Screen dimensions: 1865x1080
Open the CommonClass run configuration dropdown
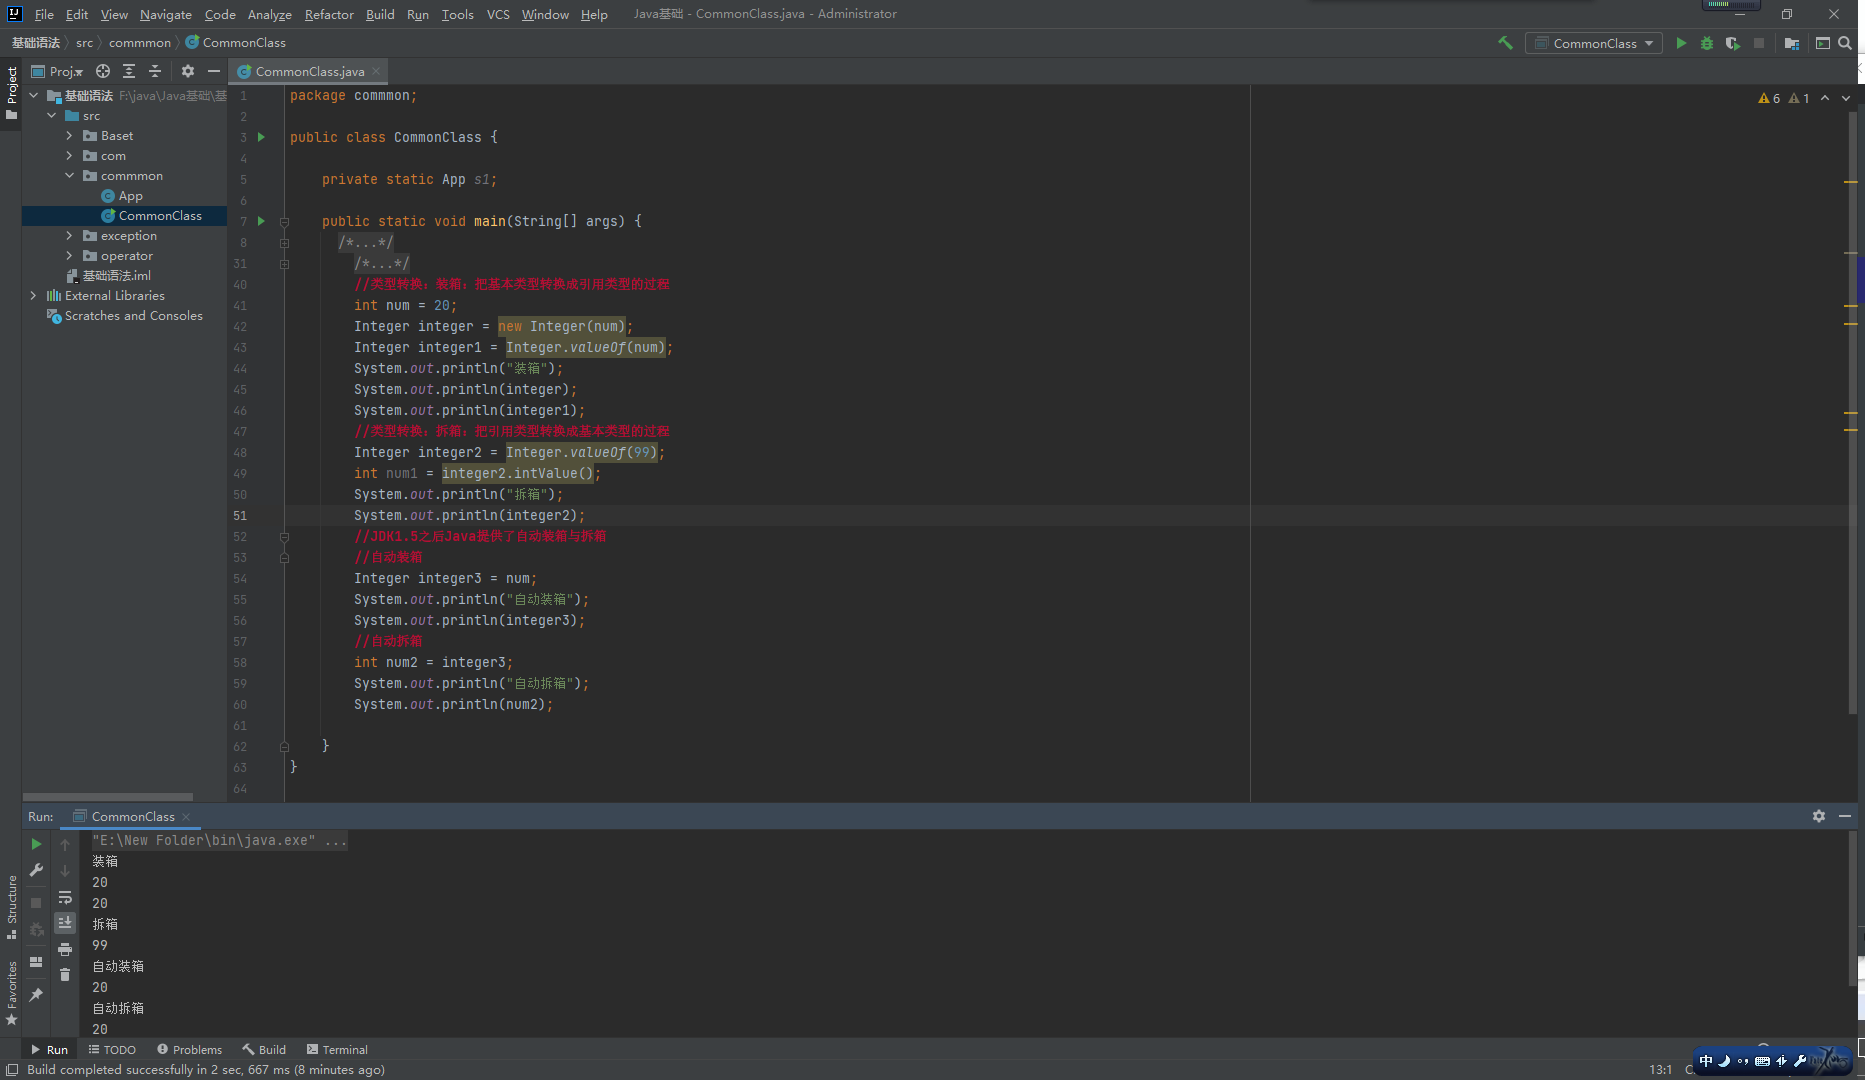(x=1594, y=43)
